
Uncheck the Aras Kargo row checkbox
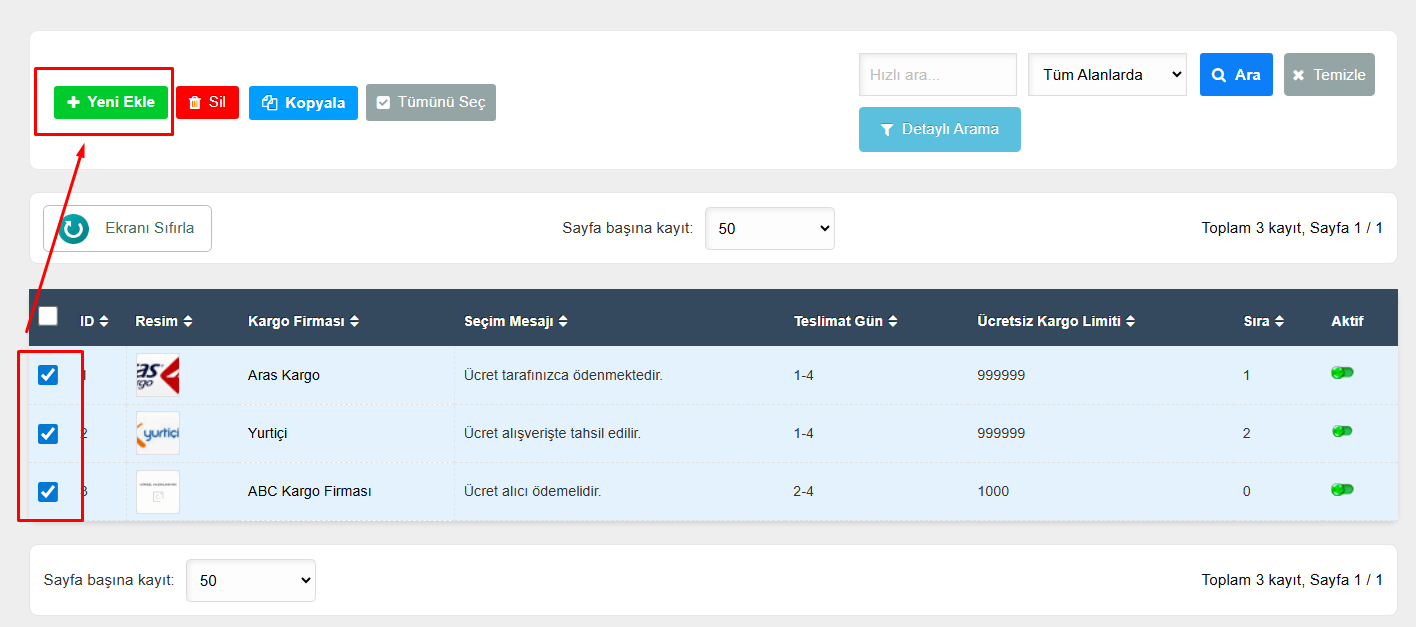pyautogui.click(x=48, y=375)
